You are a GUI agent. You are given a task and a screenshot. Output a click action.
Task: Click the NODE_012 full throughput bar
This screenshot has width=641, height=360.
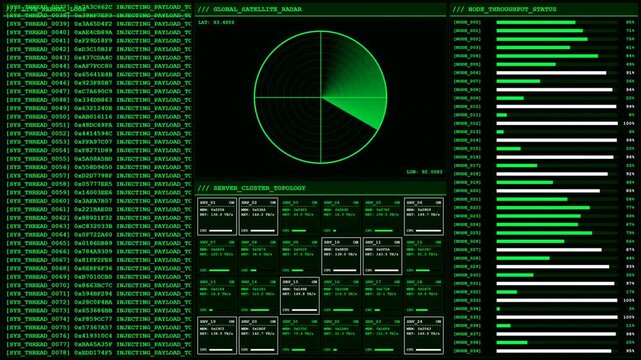pyautogui.click(x=557, y=123)
